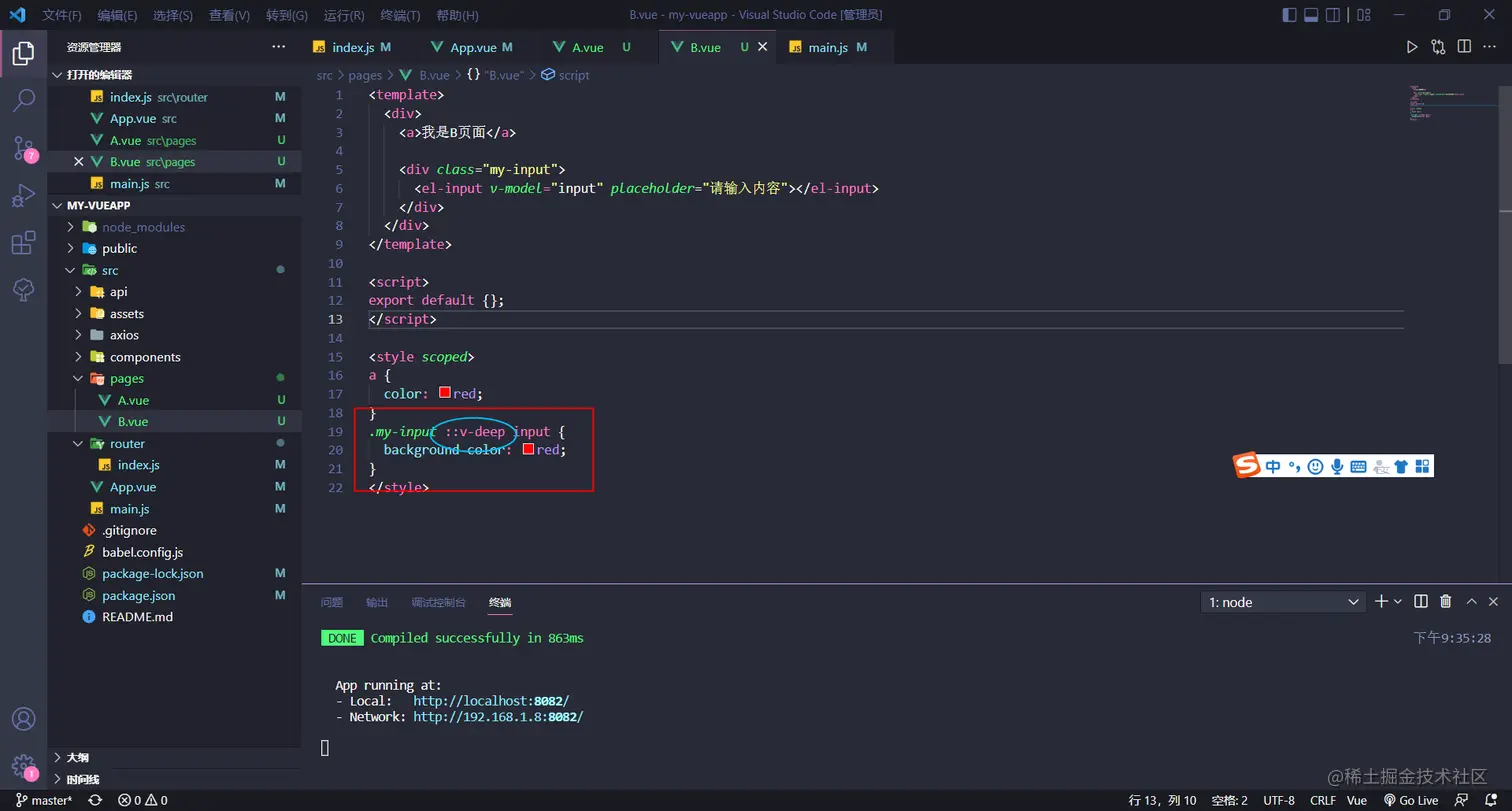Click red color swatch on line 17
Viewport: 1512px width, 811px height.
click(445, 393)
